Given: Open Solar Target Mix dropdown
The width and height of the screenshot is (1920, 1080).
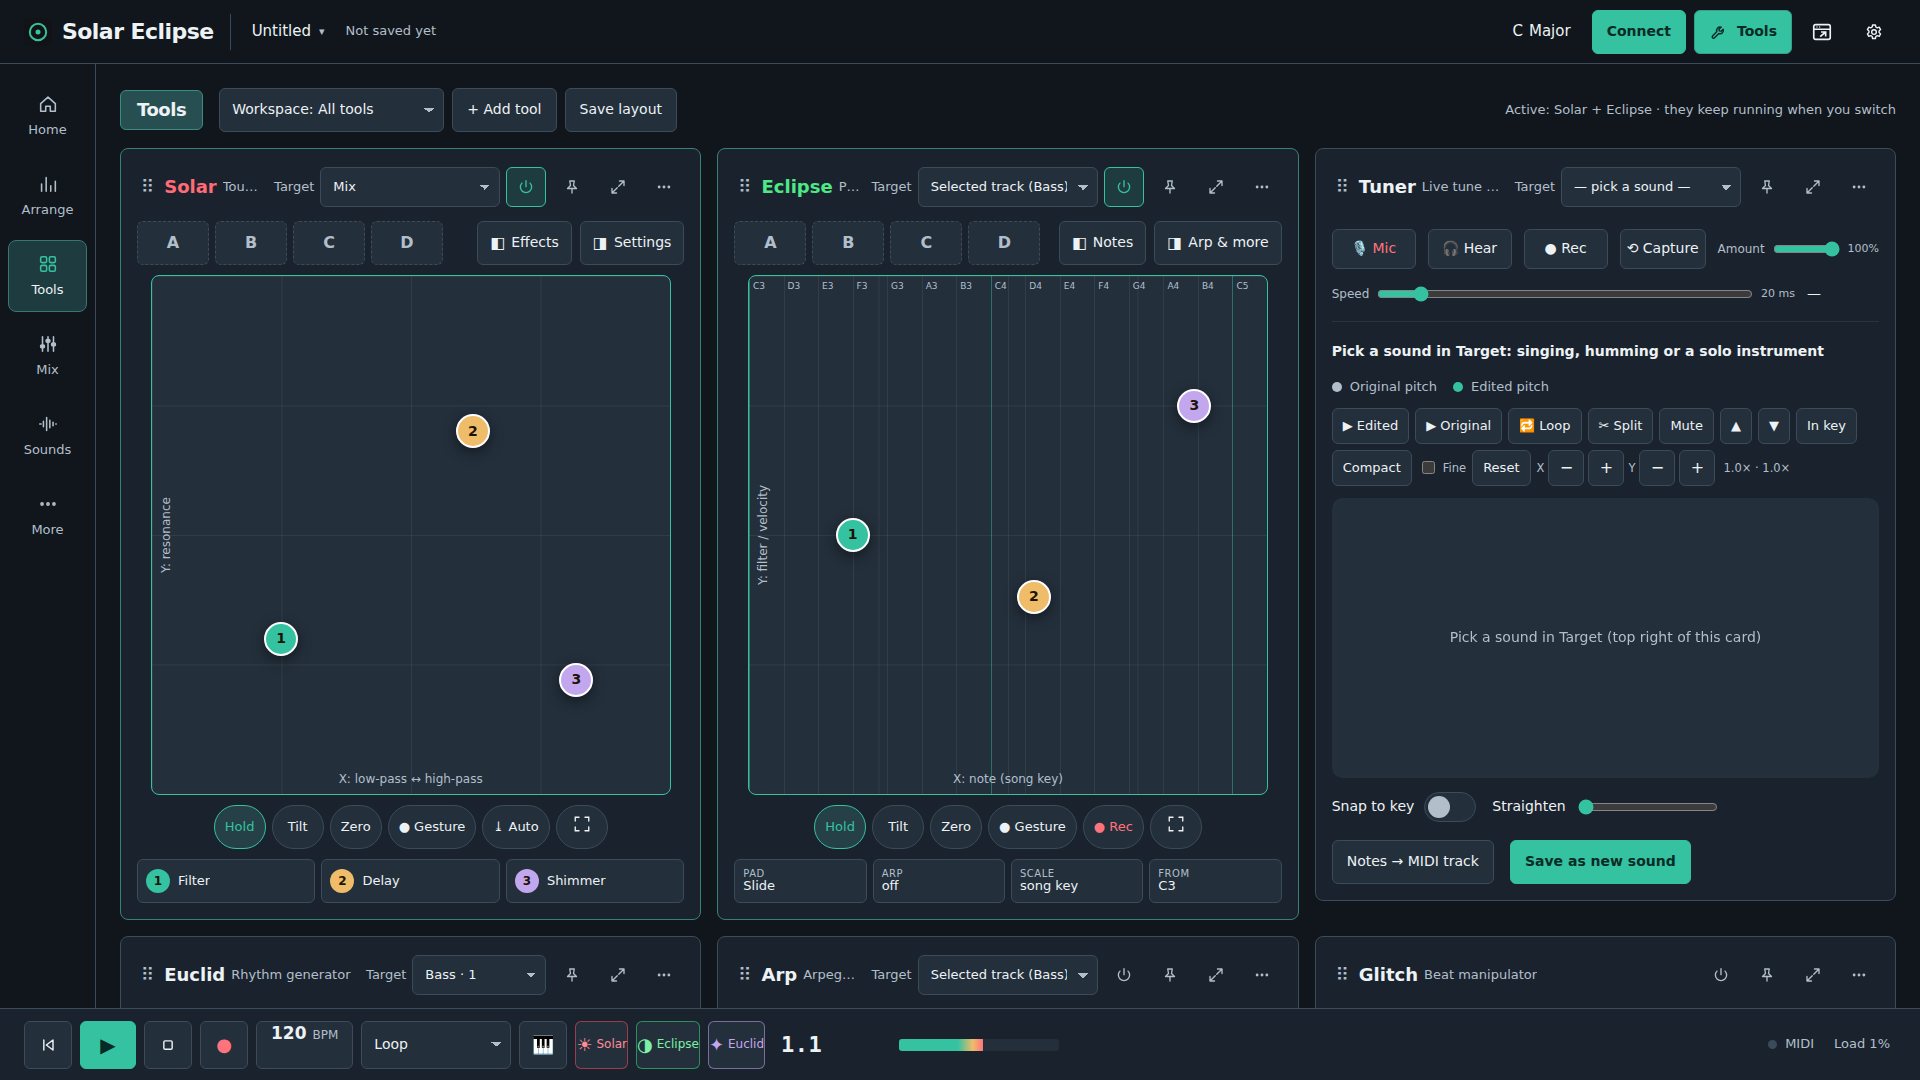Looking at the screenshot, I should (x=410, y=187).
